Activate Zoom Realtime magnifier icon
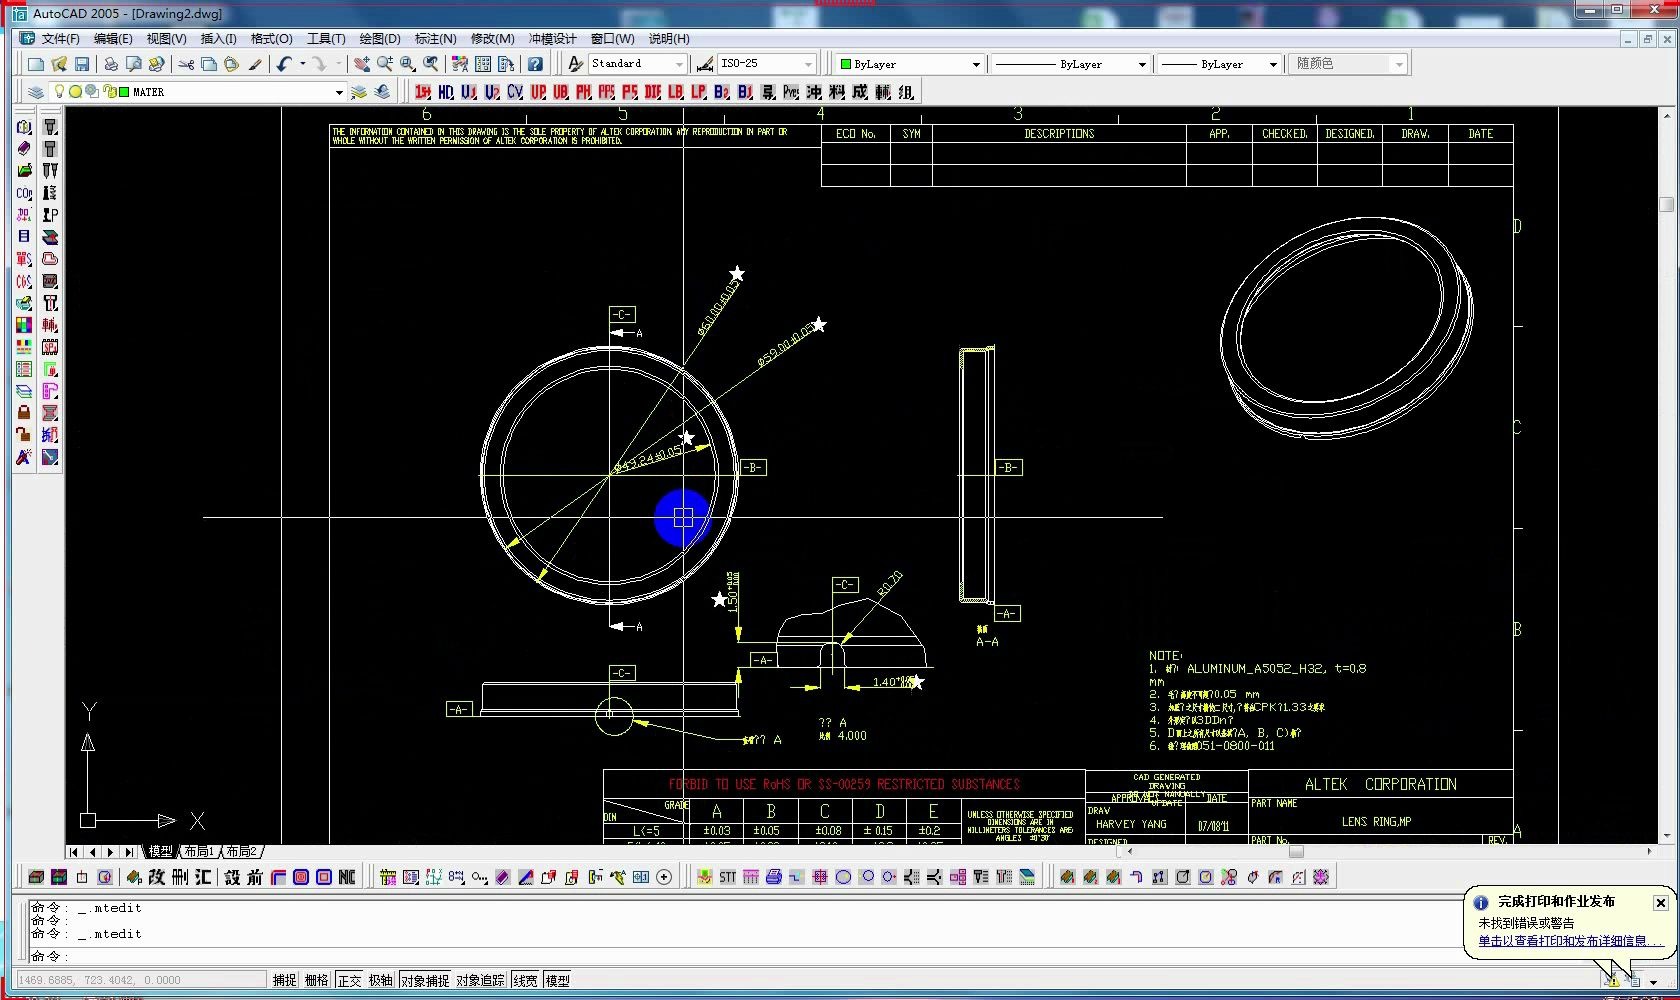The height and width of the screenshot is (1000, 1680). pos(384,64)
